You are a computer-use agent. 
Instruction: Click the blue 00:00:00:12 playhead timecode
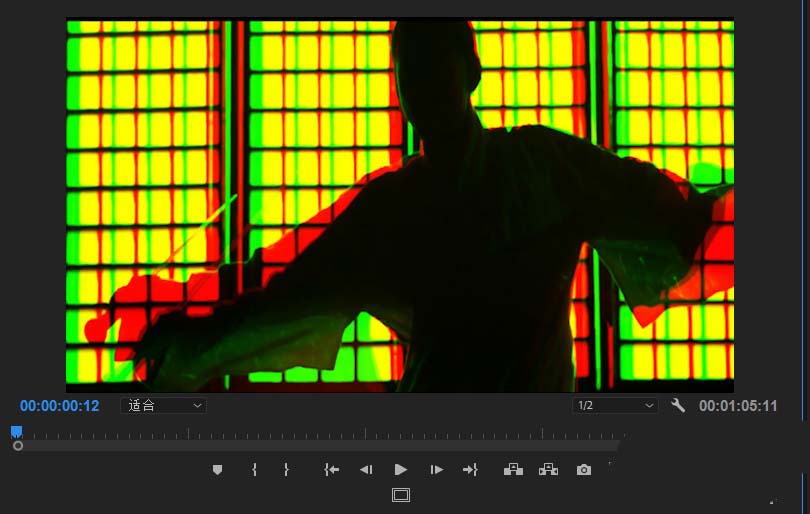coord(59,406)
